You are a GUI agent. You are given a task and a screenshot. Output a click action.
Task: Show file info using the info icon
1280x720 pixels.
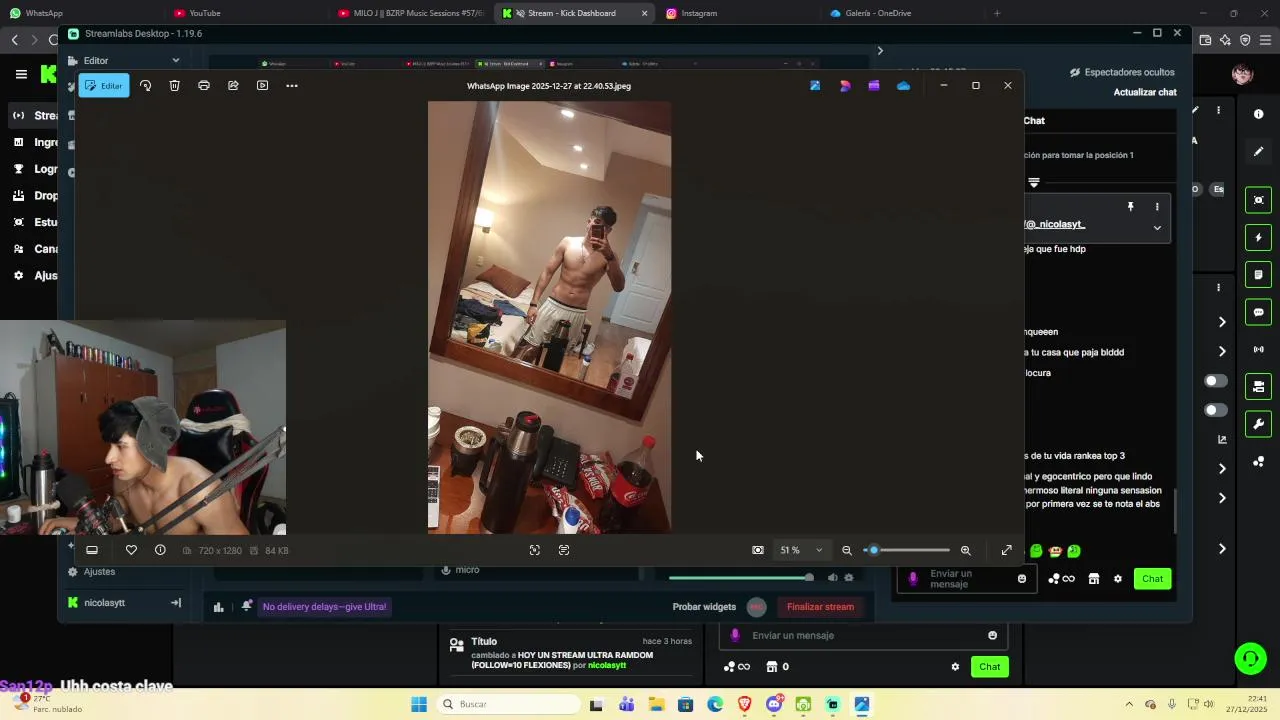click(160, 550)
